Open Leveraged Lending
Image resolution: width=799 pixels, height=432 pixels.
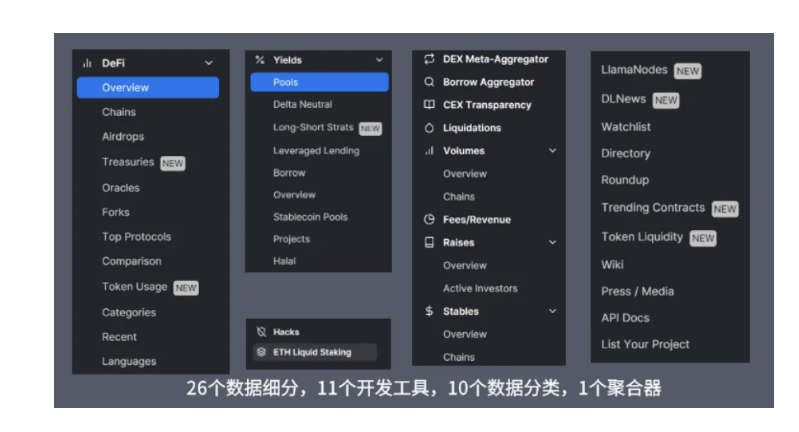[x=316, y=151]
